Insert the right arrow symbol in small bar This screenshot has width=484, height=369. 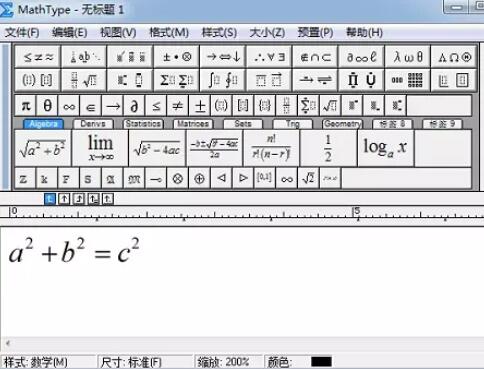pyautogui.click(x=113, y=106)
